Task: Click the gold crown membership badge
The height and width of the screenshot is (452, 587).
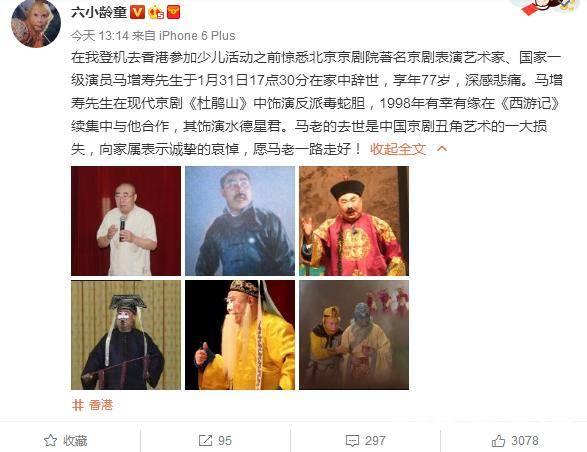Action: point(156,13)
